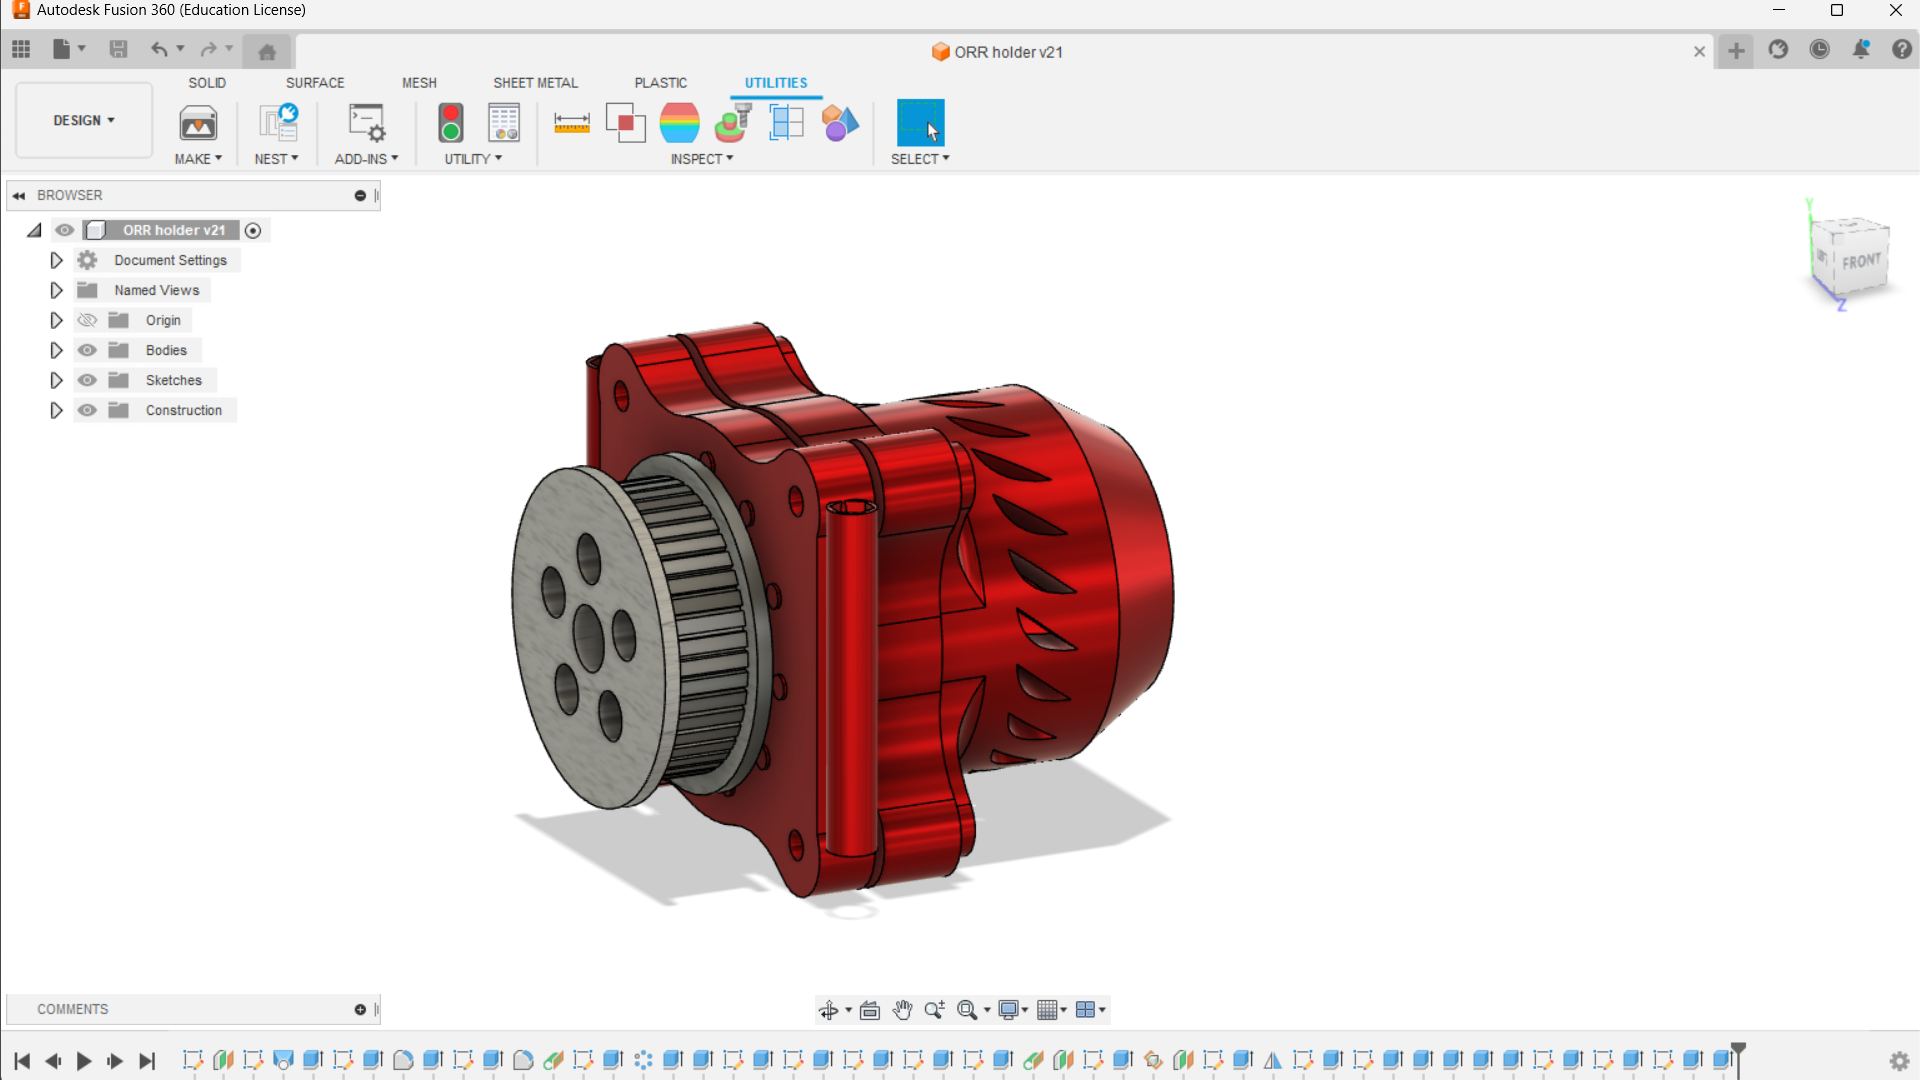Toggle visibility of ORR holder v21 component
This screenshot has height=1080, width=1920.
(65, 230)
